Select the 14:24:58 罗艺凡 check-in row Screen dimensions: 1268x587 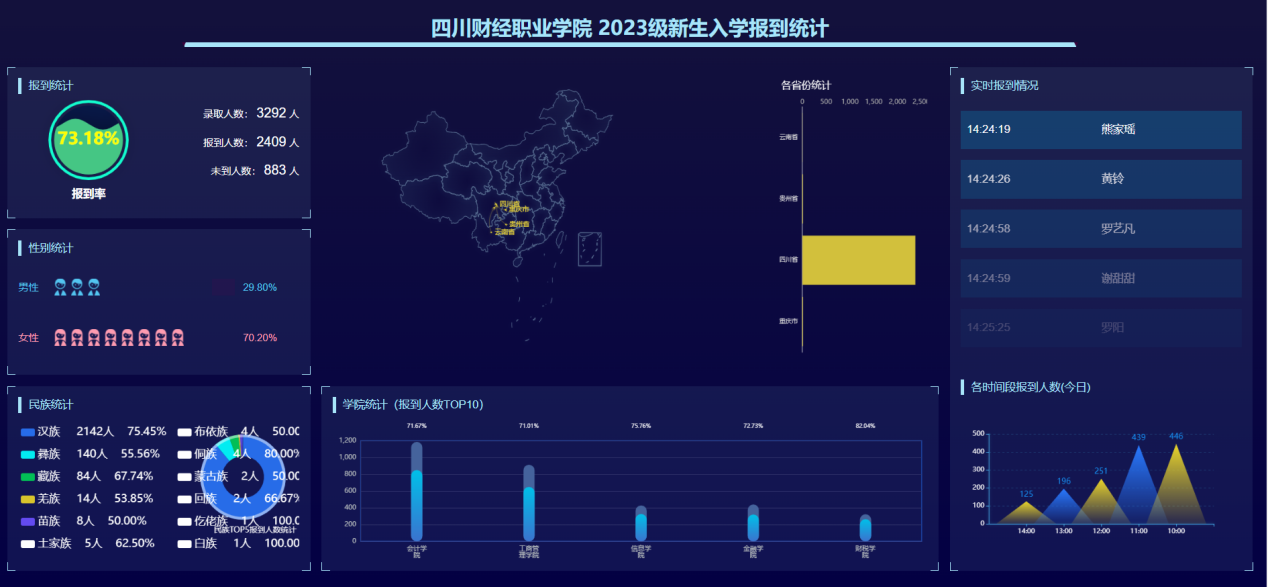click(1101, 229)
